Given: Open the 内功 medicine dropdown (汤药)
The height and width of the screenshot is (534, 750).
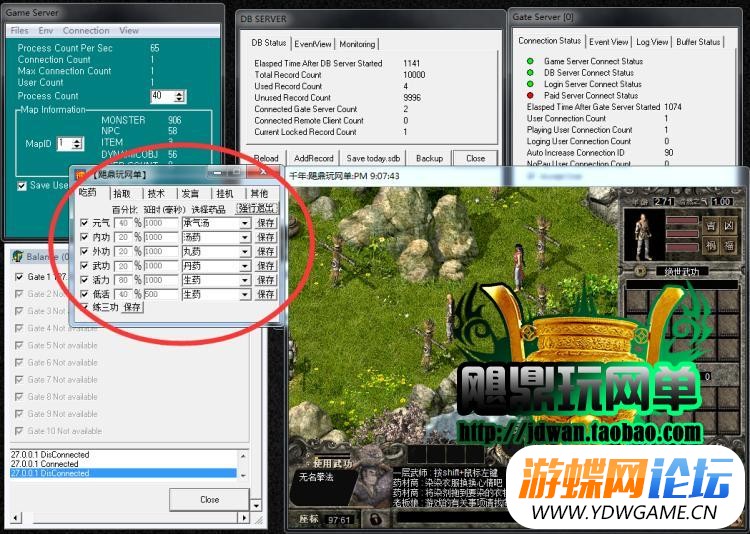Looking at the screenshot, I should coord(216,237).
